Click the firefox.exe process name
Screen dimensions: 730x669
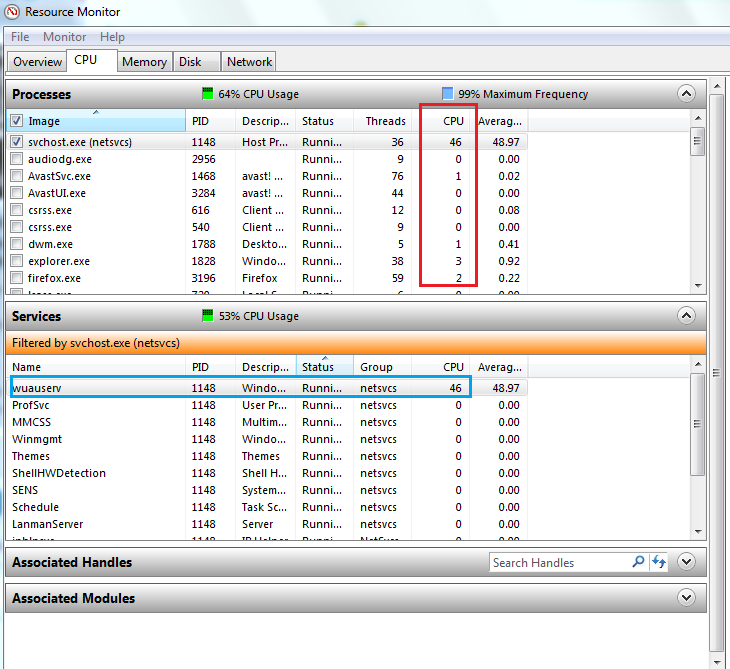(x=54, y=278)
